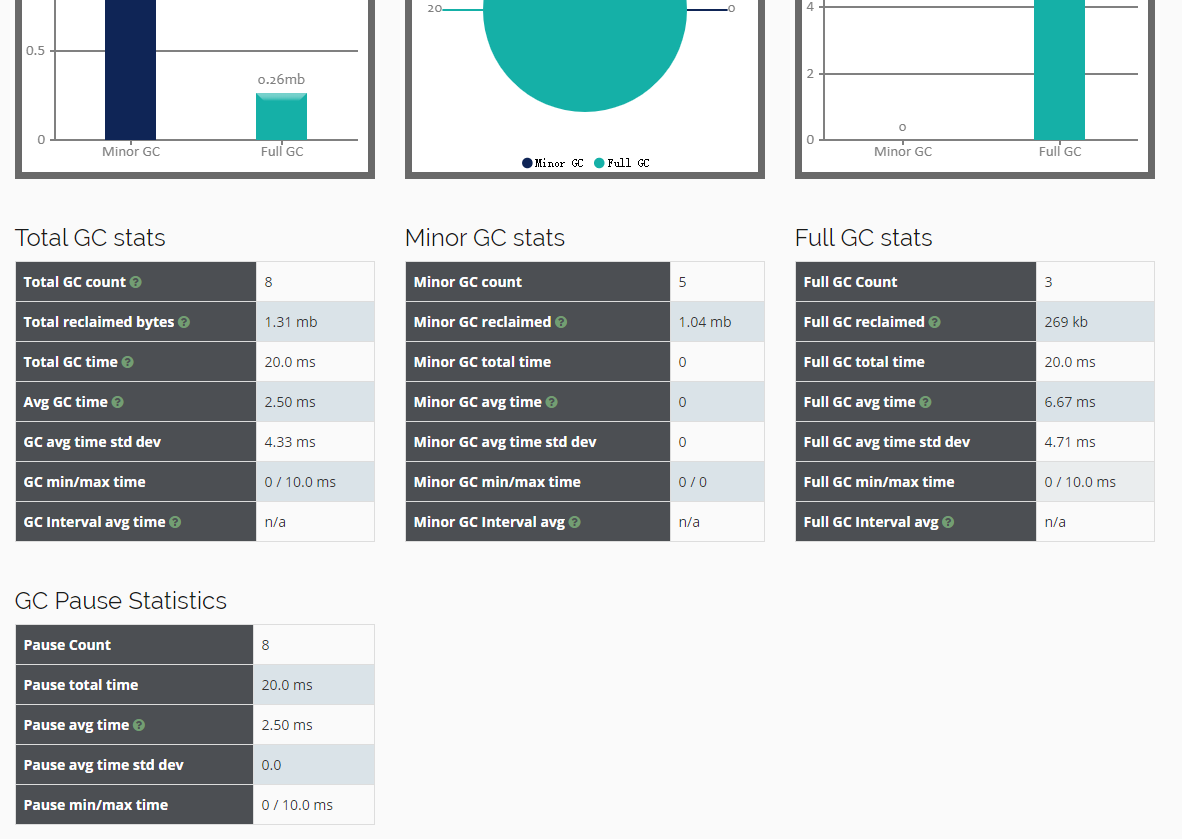Click help icon beside Minor GC reclaimed

[x=561, y=322]
